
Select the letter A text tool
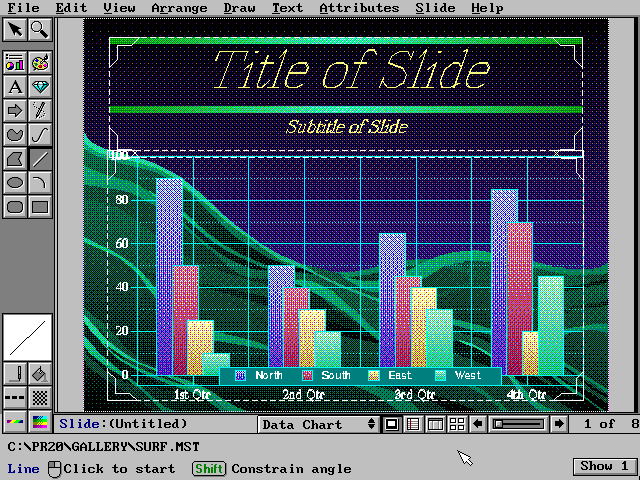tap(16, 87)
